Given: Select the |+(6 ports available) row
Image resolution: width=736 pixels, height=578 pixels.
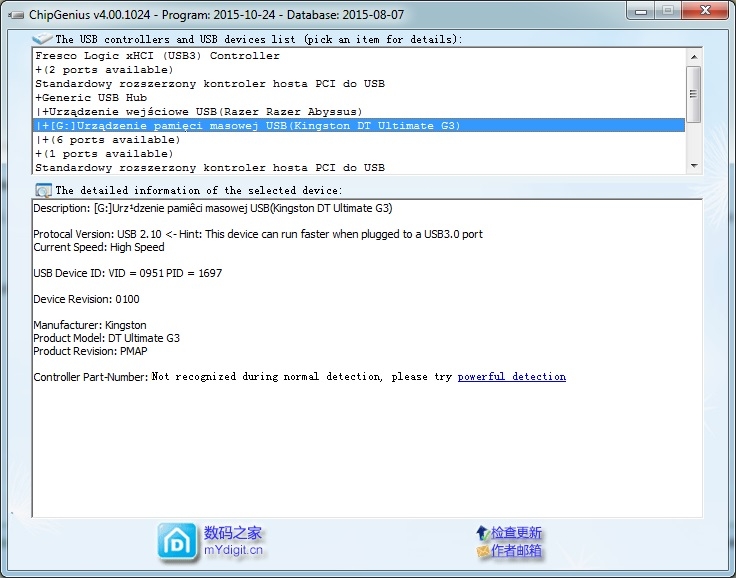Looking at the screenshot, I should tap(359, 139).
